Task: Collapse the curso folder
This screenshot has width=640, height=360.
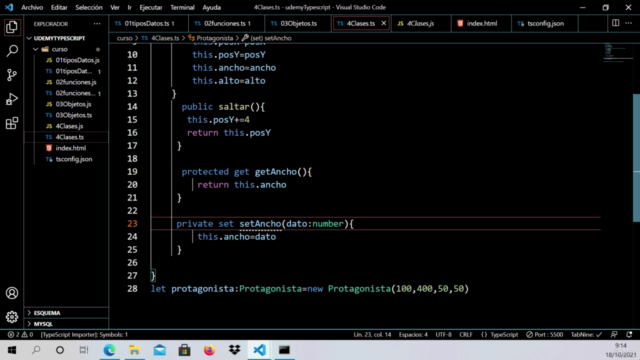Action: [x=60, y=49]
